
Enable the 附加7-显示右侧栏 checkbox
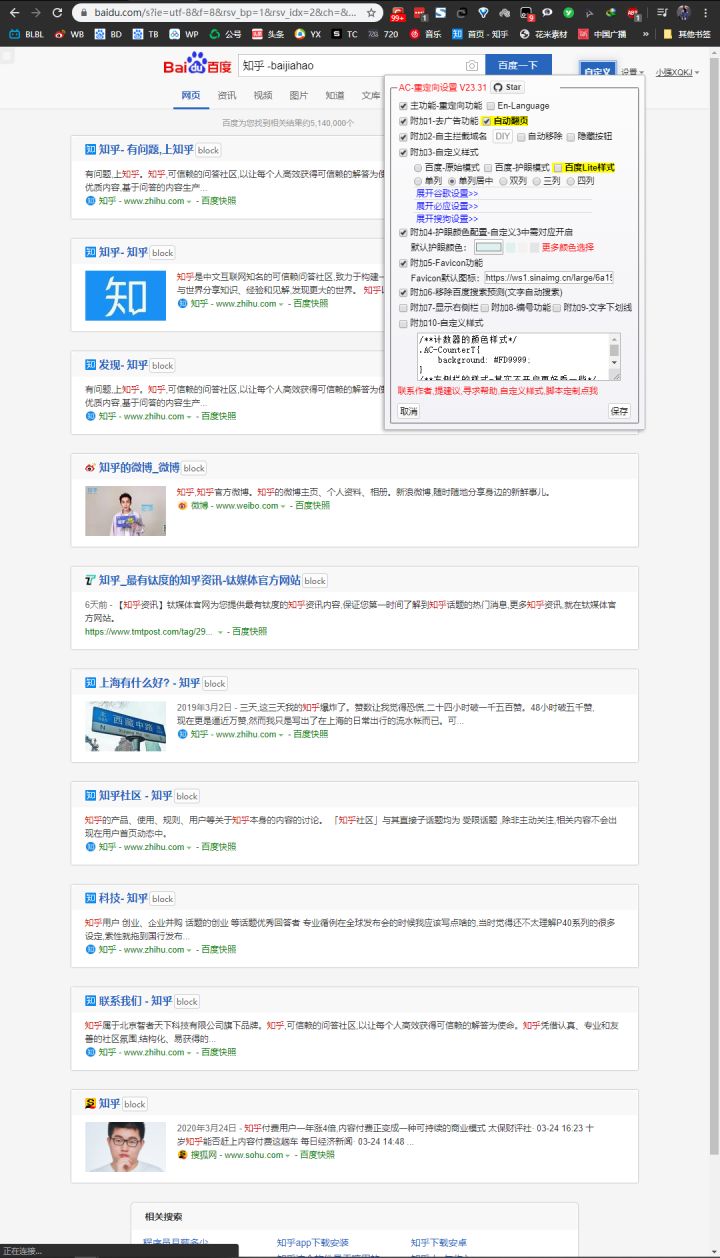403,308
